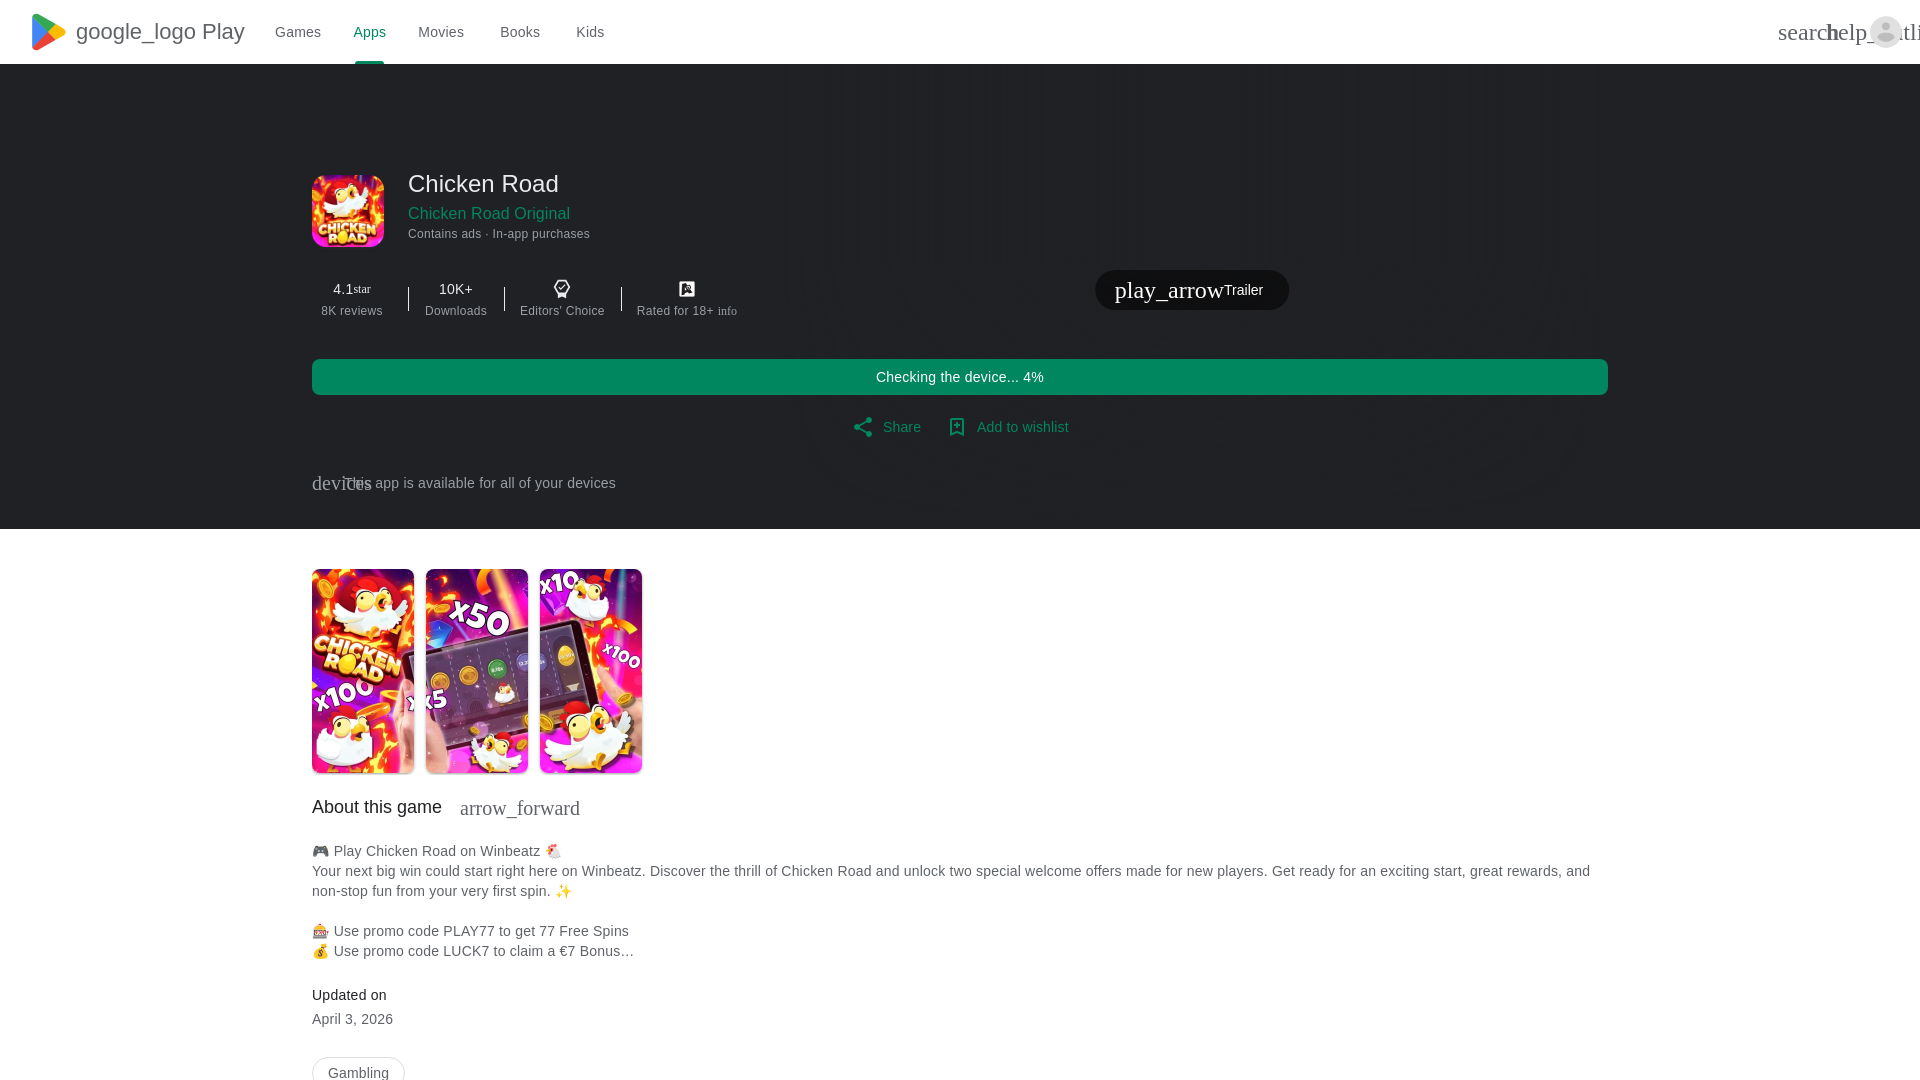Click the promo code LUCK7 line
The width and height of the screenshot is (1920, 1080).
(x=473, y=951)
